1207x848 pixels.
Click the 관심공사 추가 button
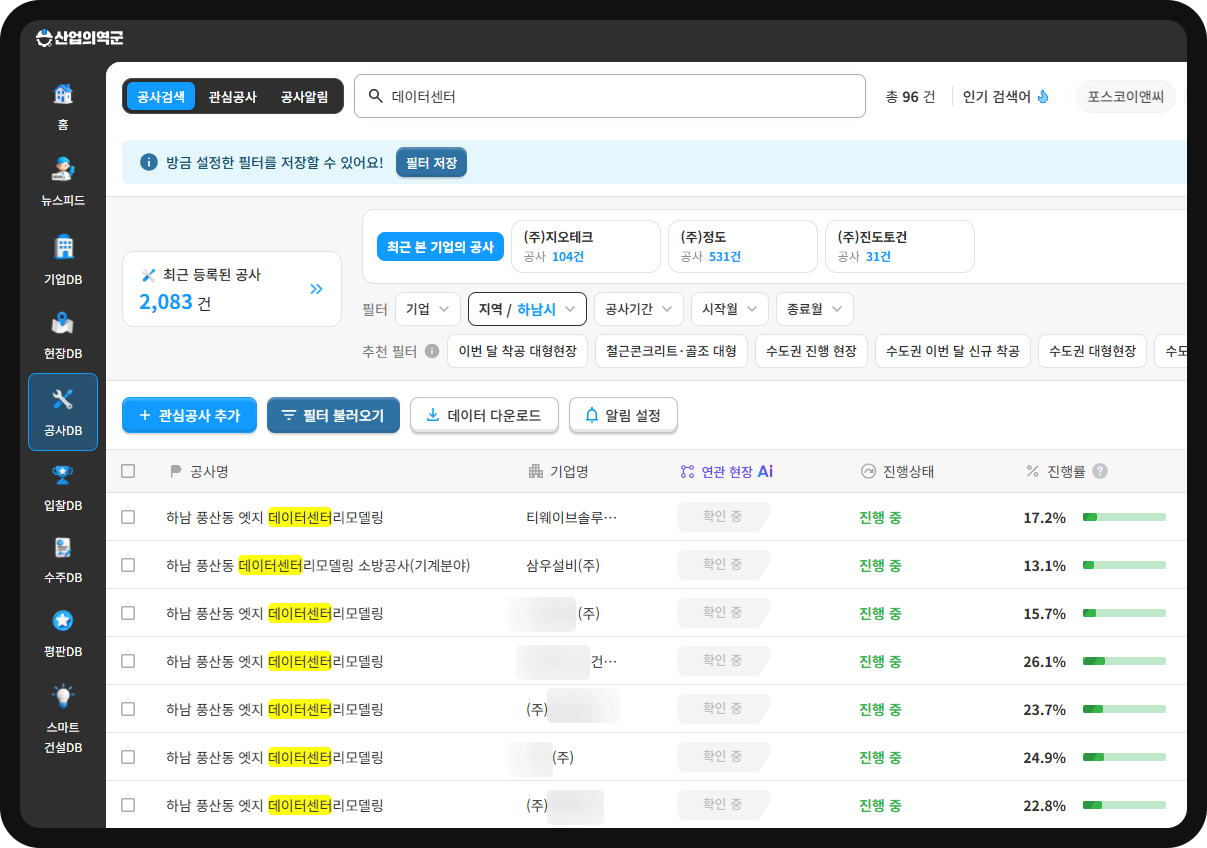tap(189, 415)
